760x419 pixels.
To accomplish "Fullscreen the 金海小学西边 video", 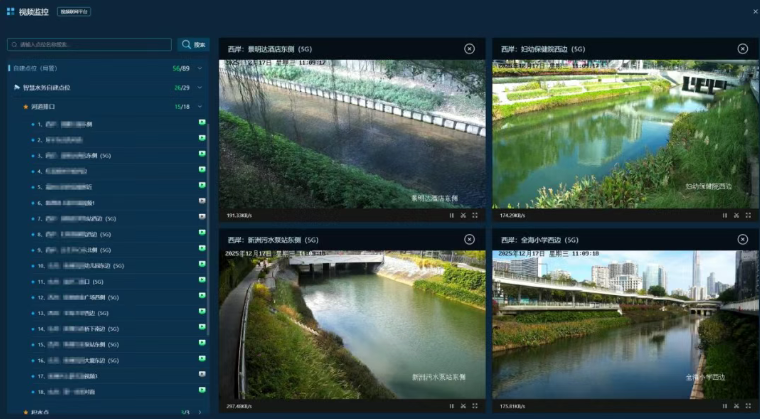I will click(748, 406).
